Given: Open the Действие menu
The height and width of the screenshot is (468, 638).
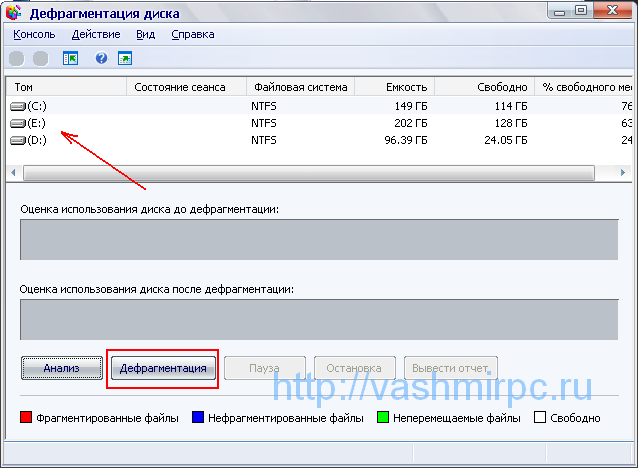Looking at the screenshot, I should (96, 35).
